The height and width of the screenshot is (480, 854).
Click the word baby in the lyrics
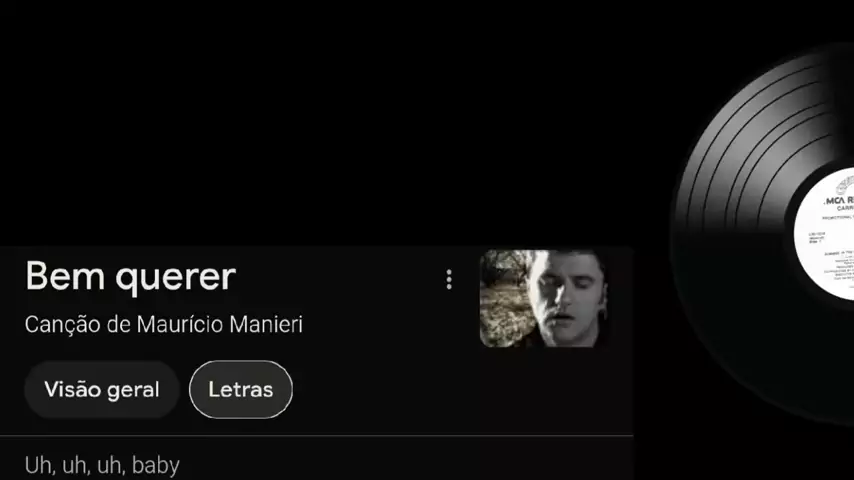pyautogui.click(x=156, y=466)
